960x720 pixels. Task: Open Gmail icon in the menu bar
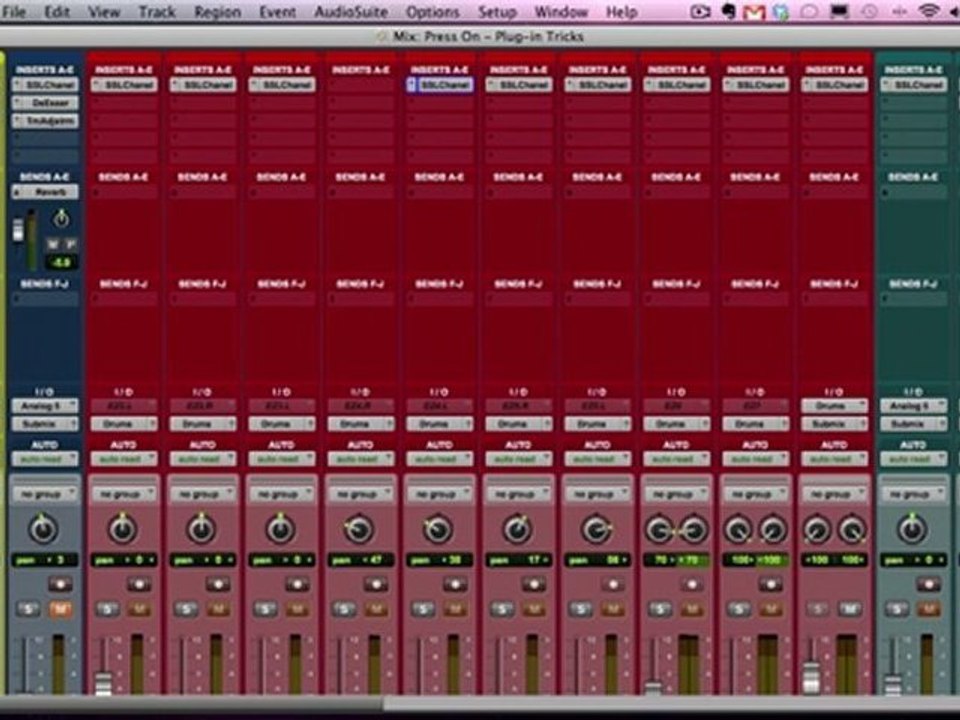(754, 12)
